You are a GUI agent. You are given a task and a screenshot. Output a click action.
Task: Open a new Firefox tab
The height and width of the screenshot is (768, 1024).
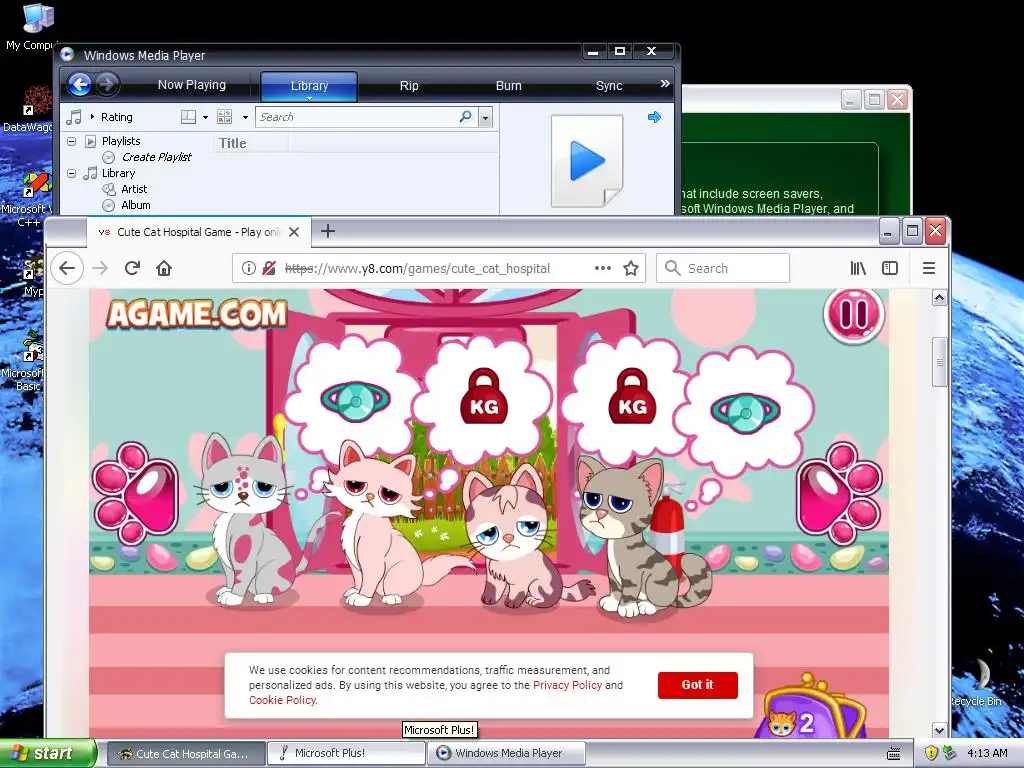coord(328,231)
